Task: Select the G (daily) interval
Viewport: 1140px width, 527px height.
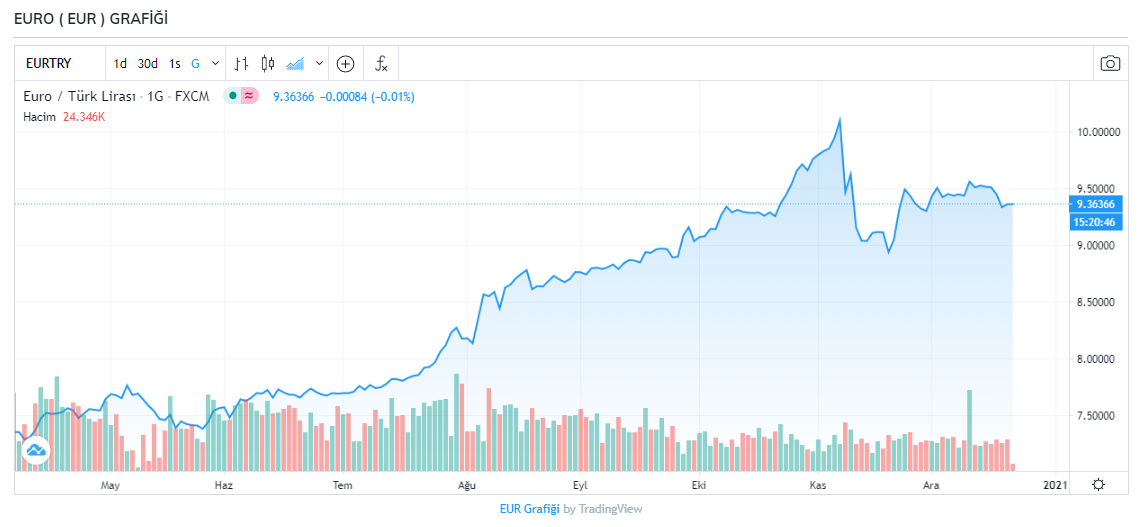Action: click(195, 63)
